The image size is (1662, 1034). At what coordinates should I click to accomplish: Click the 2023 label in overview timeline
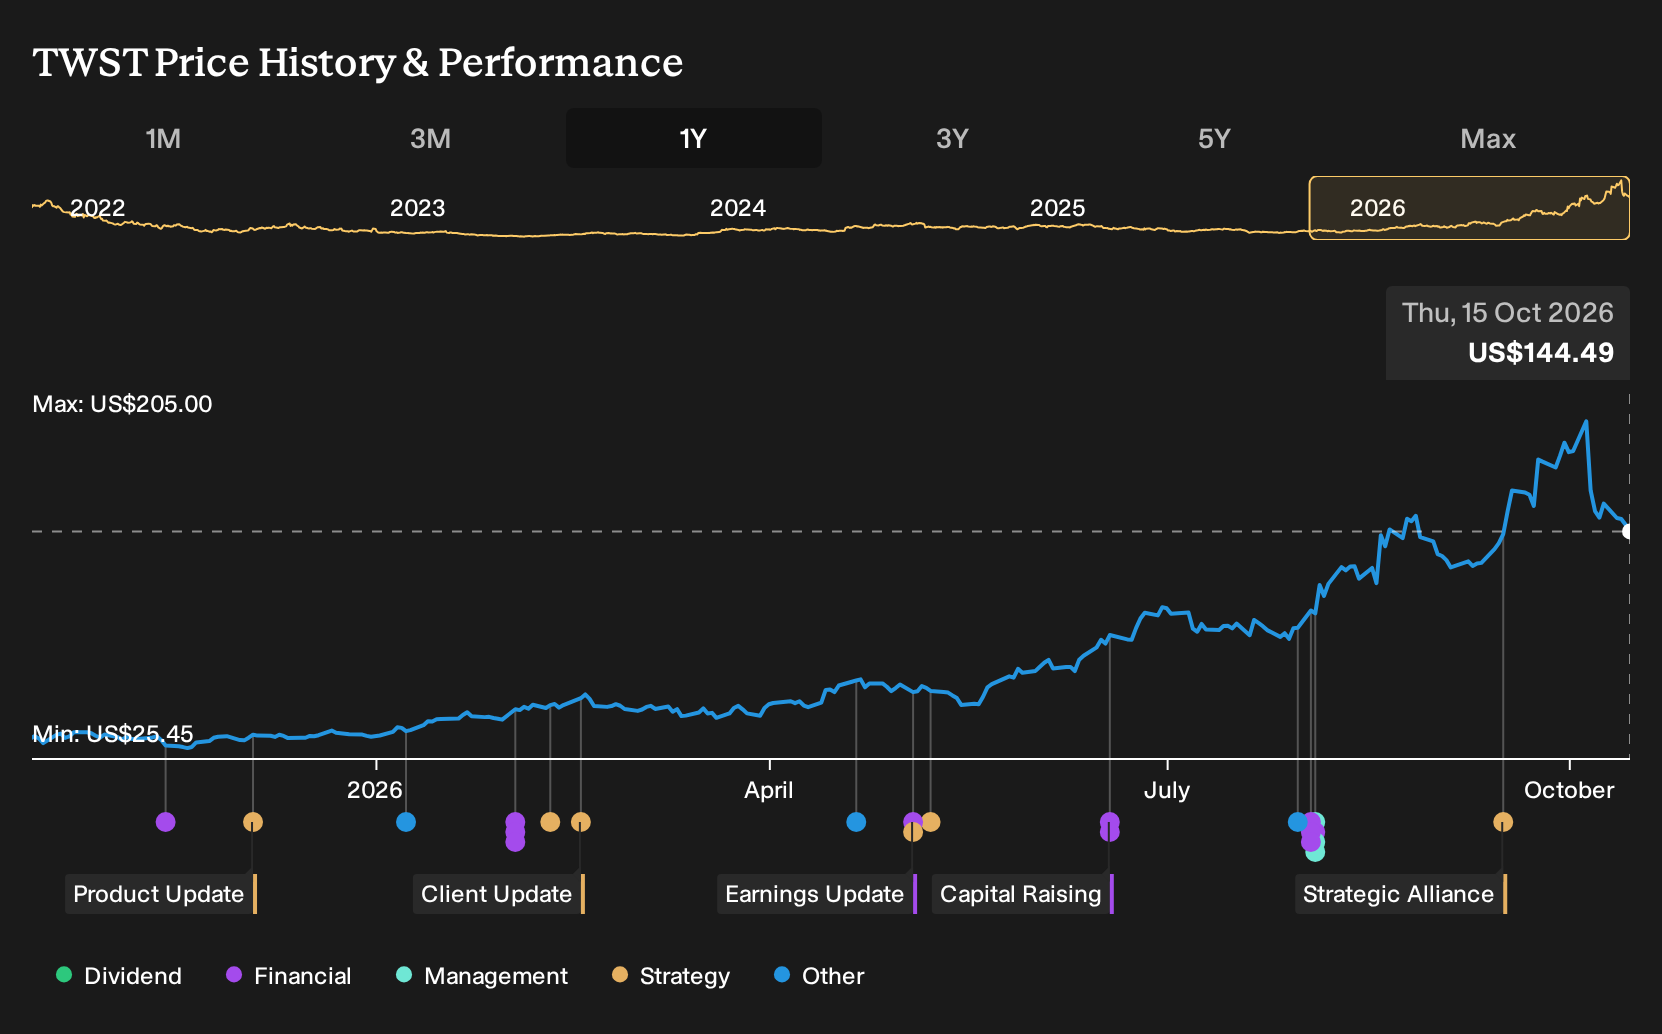click(417, 208)
